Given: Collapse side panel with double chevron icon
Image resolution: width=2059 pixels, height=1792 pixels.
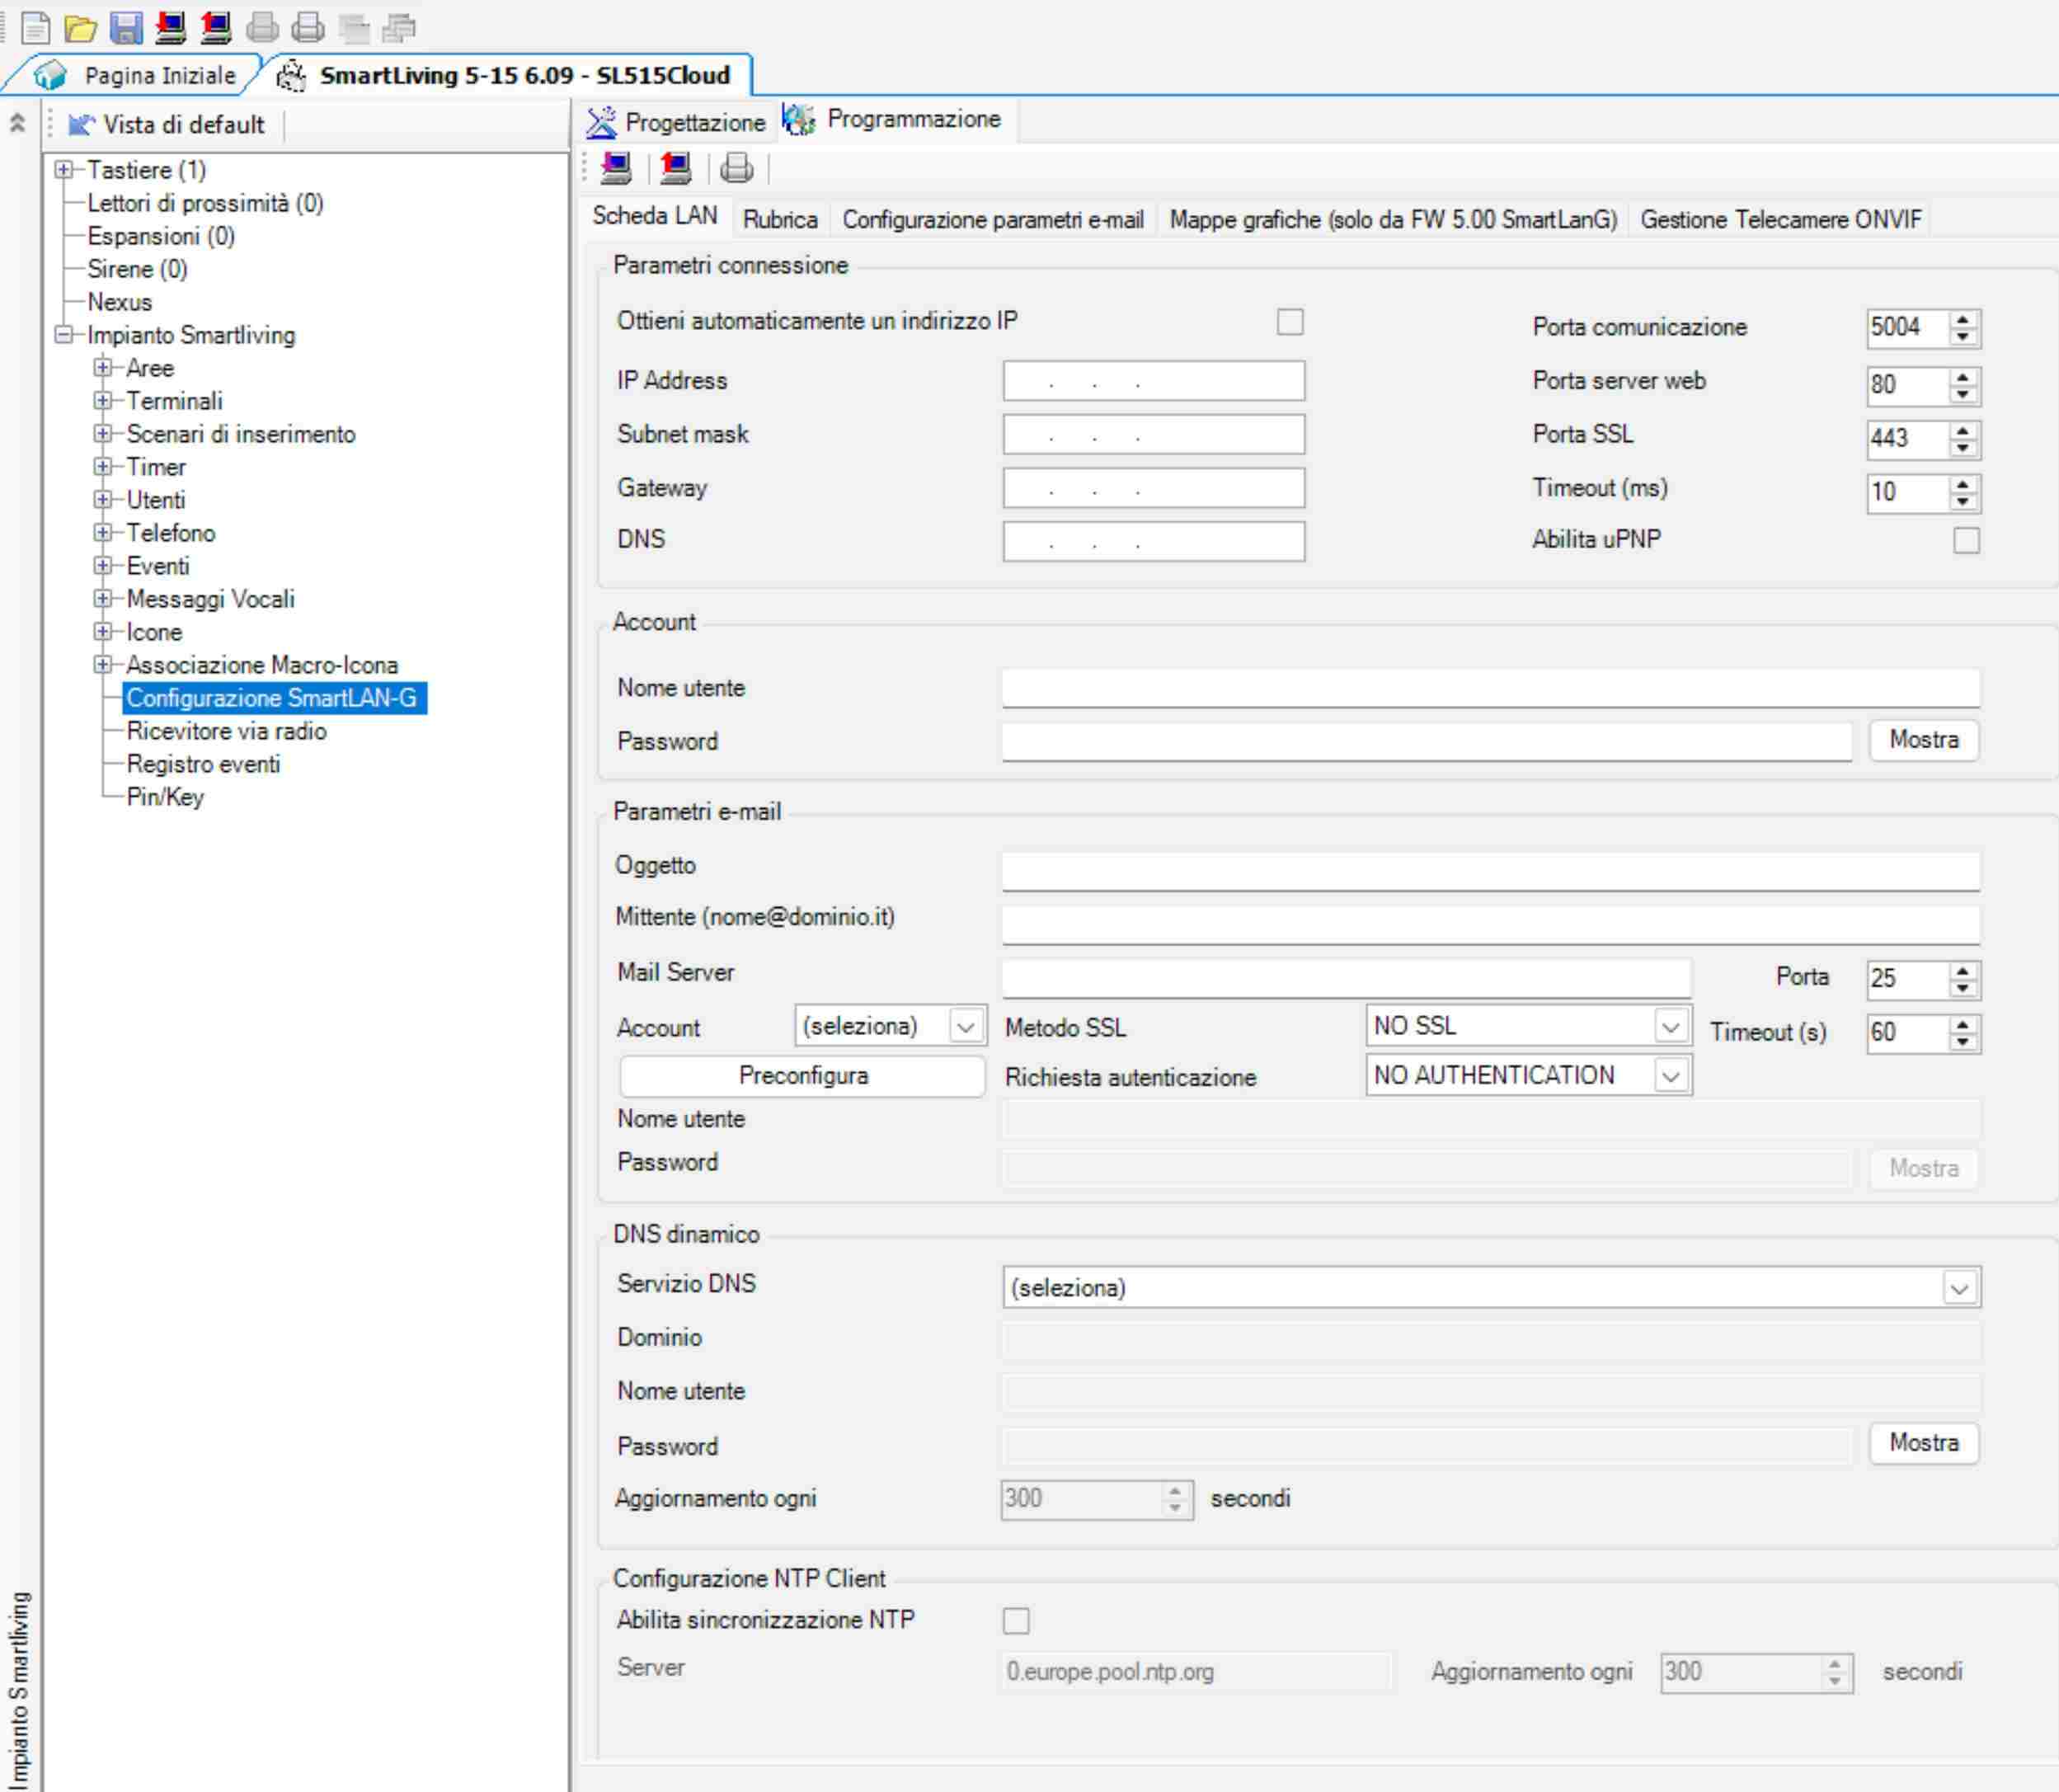Looking at the screenshot, I should tap(17, 123).
